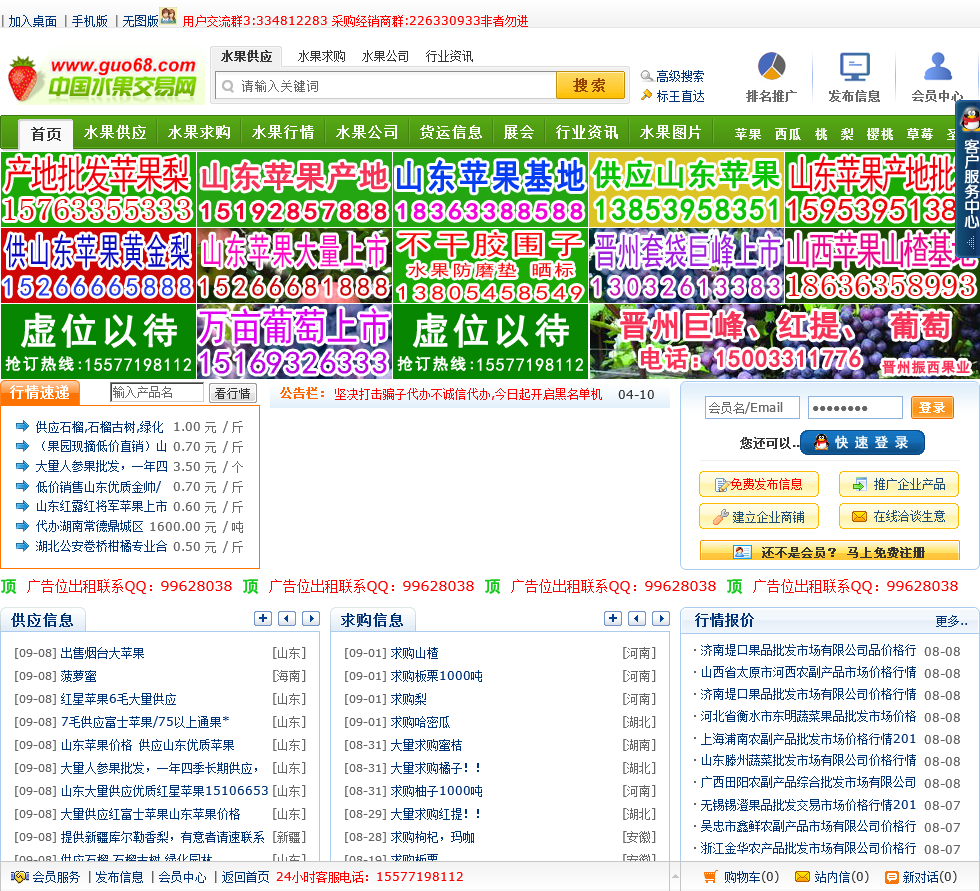Open the 排名推广 pie chart icon
Viewport: 980px width, 891px height.
point(771,66)
